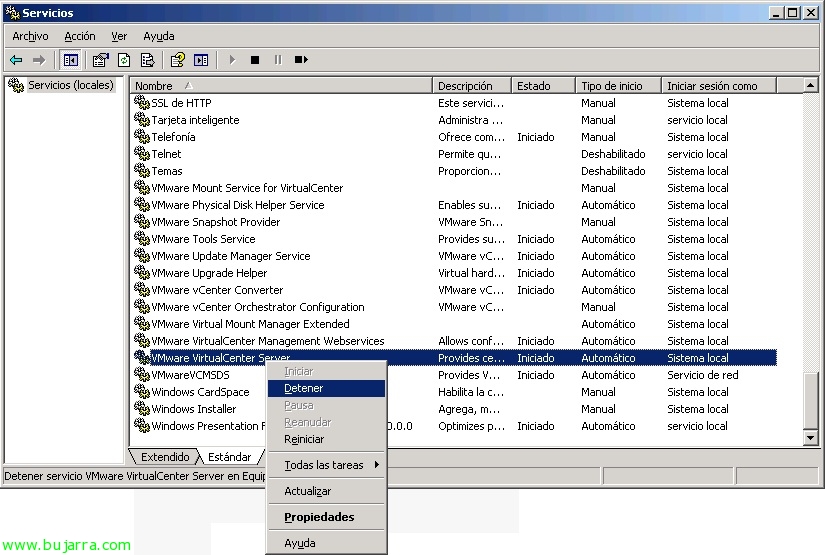
Task: Switch to the Extendido tab
Action: click(165, 457)
